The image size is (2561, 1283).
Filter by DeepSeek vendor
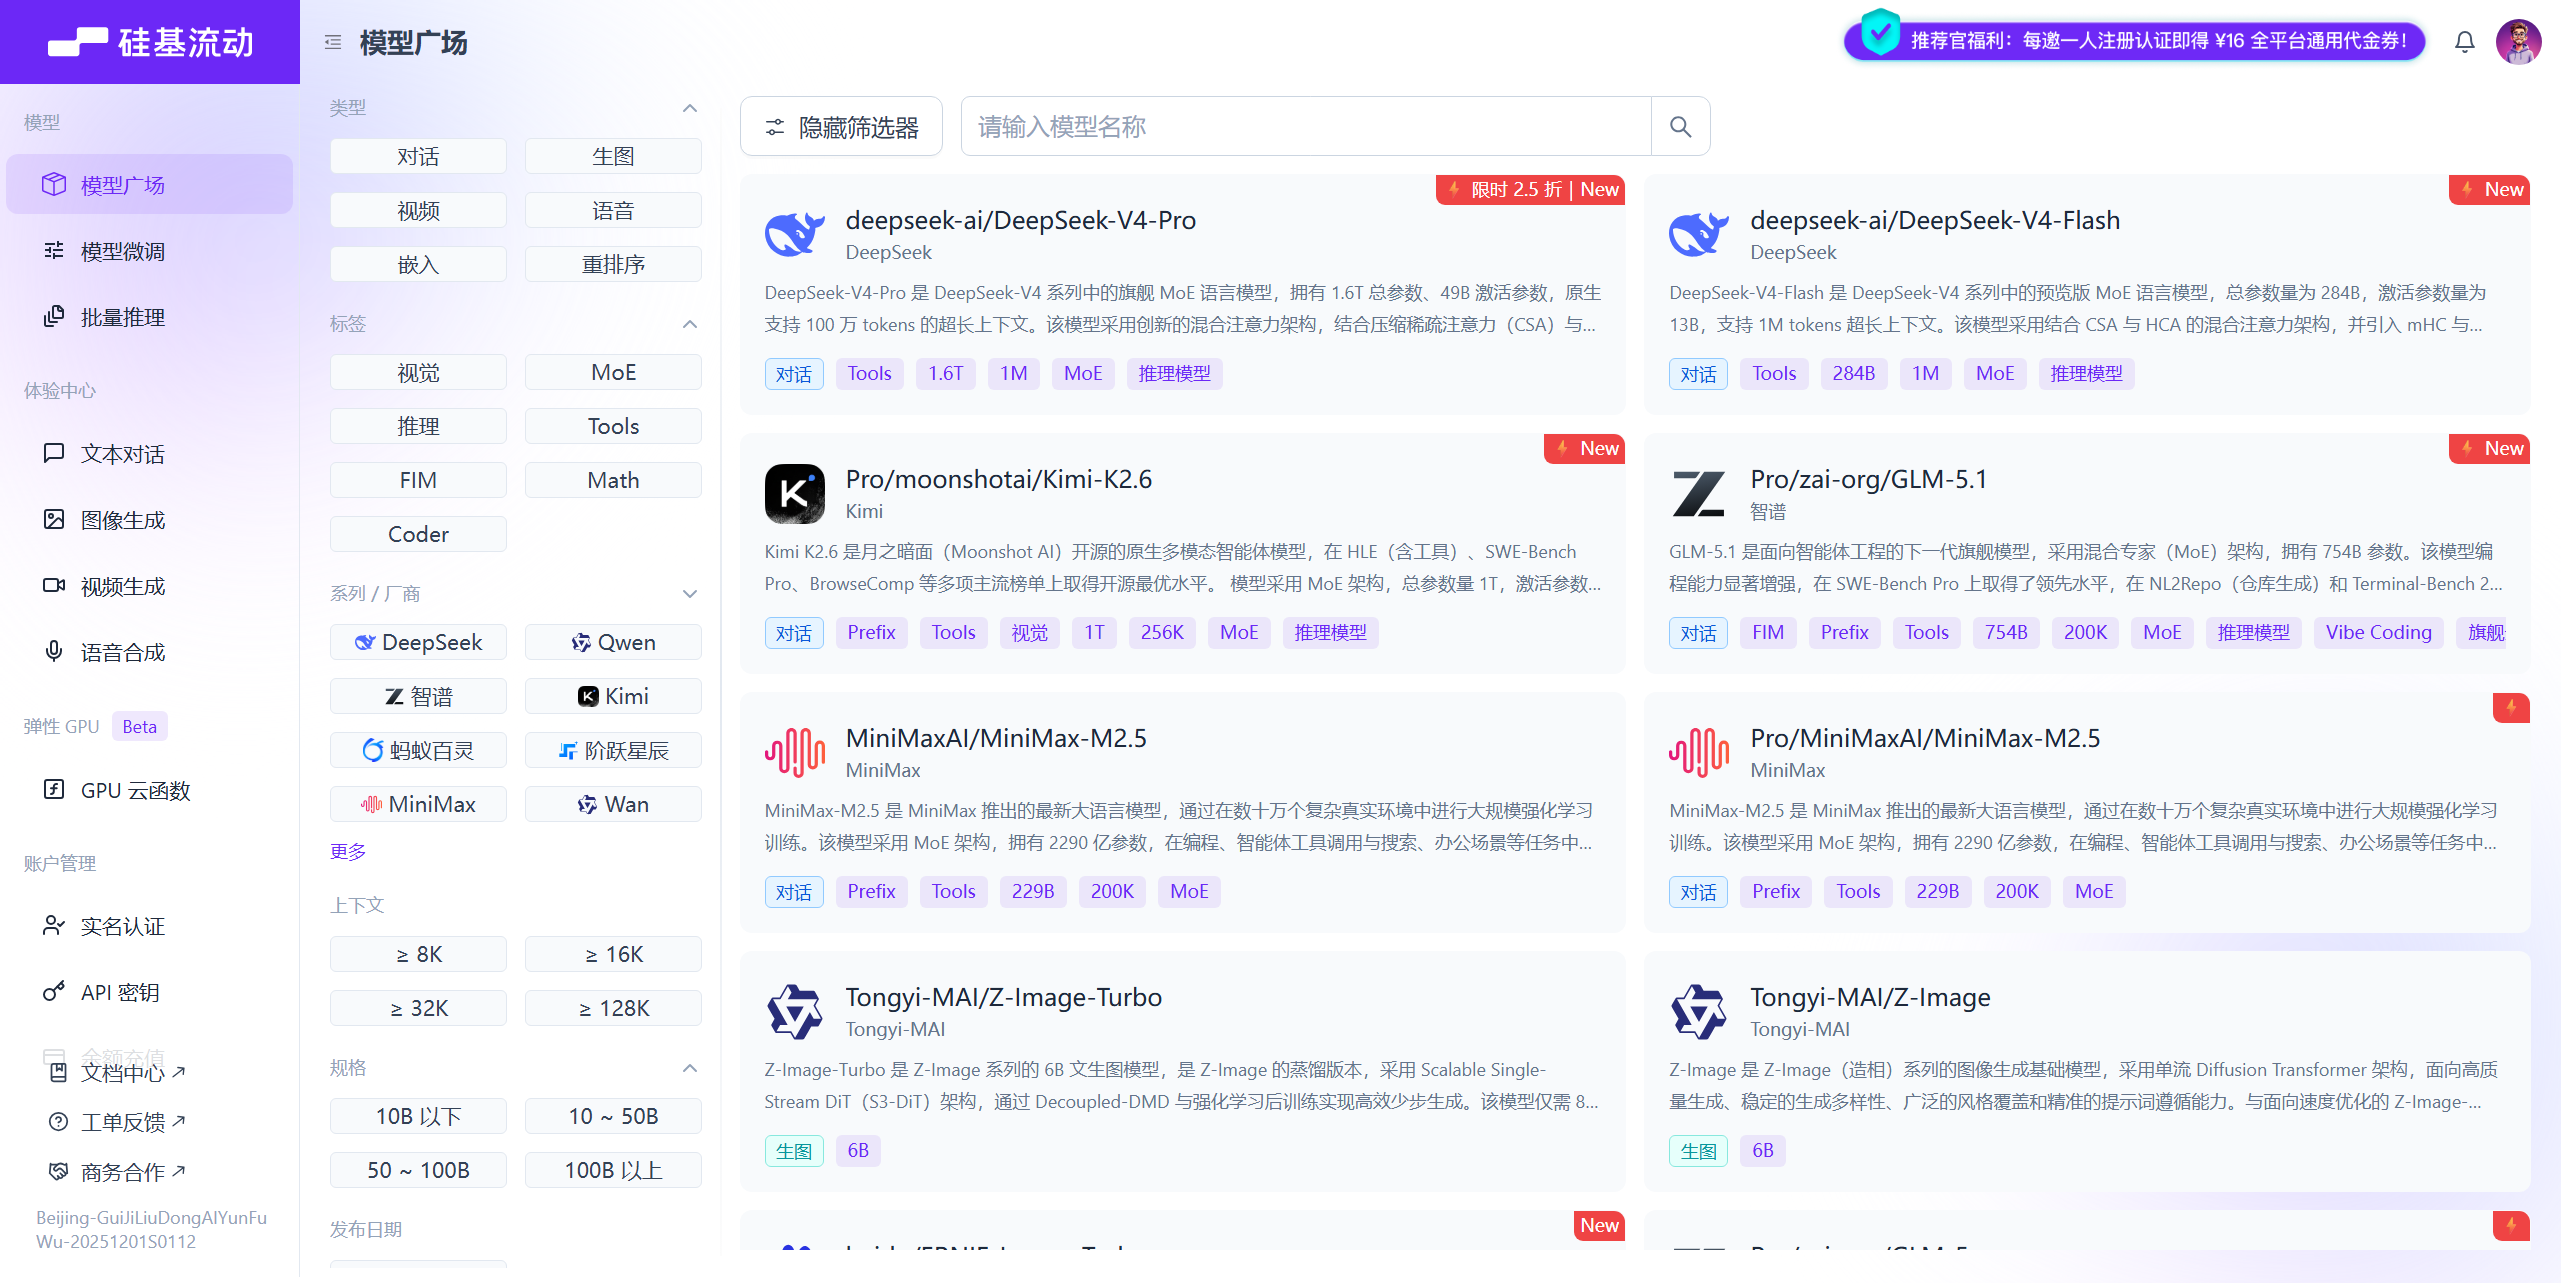[418, 642]
